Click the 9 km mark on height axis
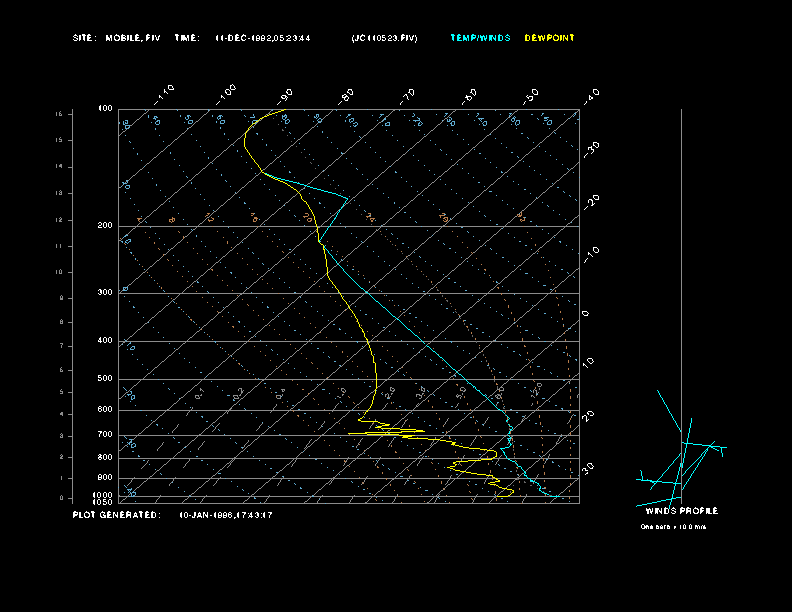 pyautogui.click(x=62, y=298)
